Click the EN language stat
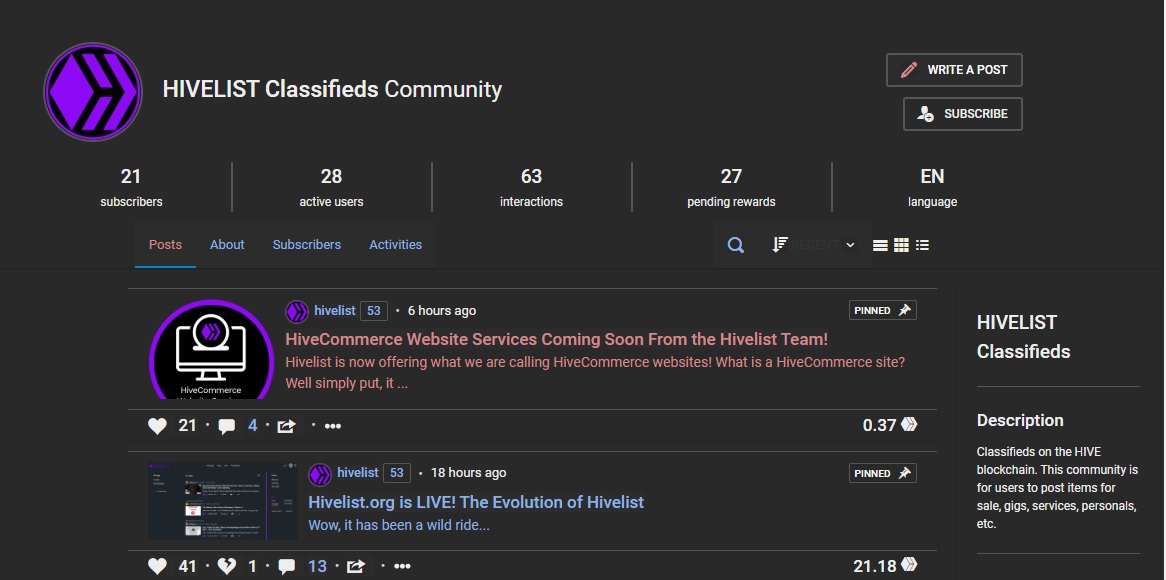Screen dimensions: 1166x580 click(x=932, y=187)
